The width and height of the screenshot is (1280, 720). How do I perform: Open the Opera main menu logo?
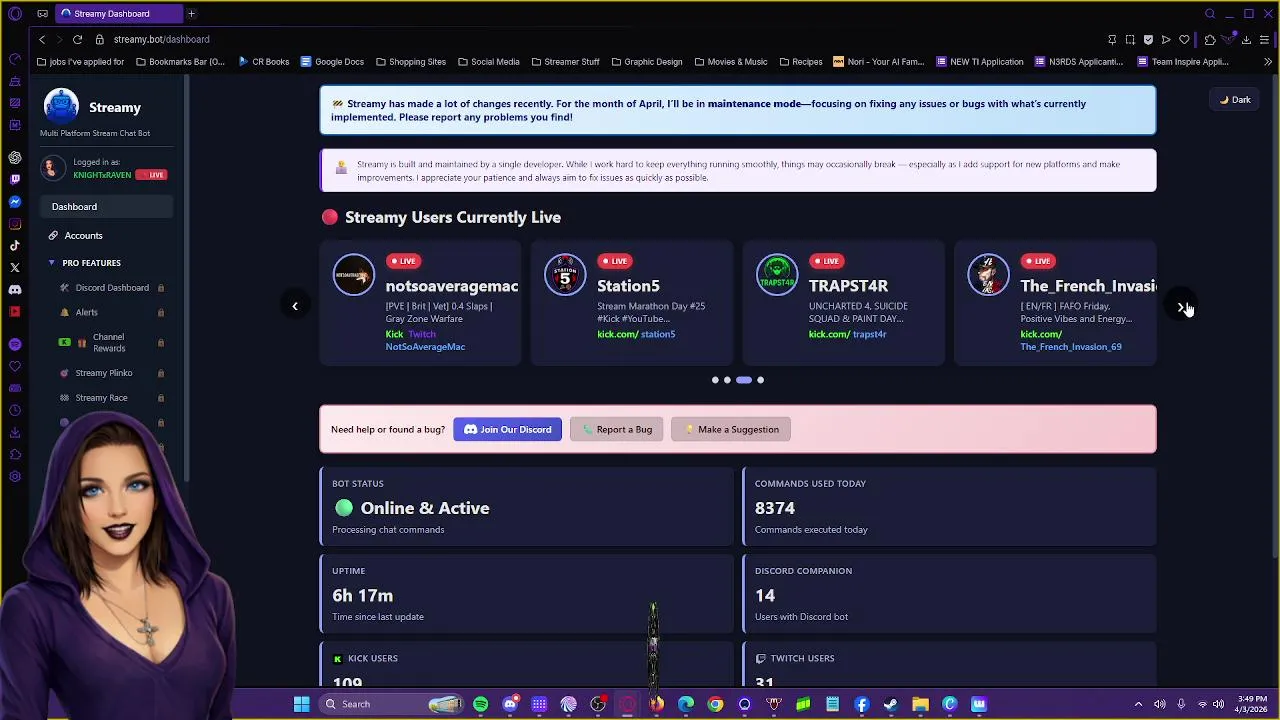(x=15, y=14)
